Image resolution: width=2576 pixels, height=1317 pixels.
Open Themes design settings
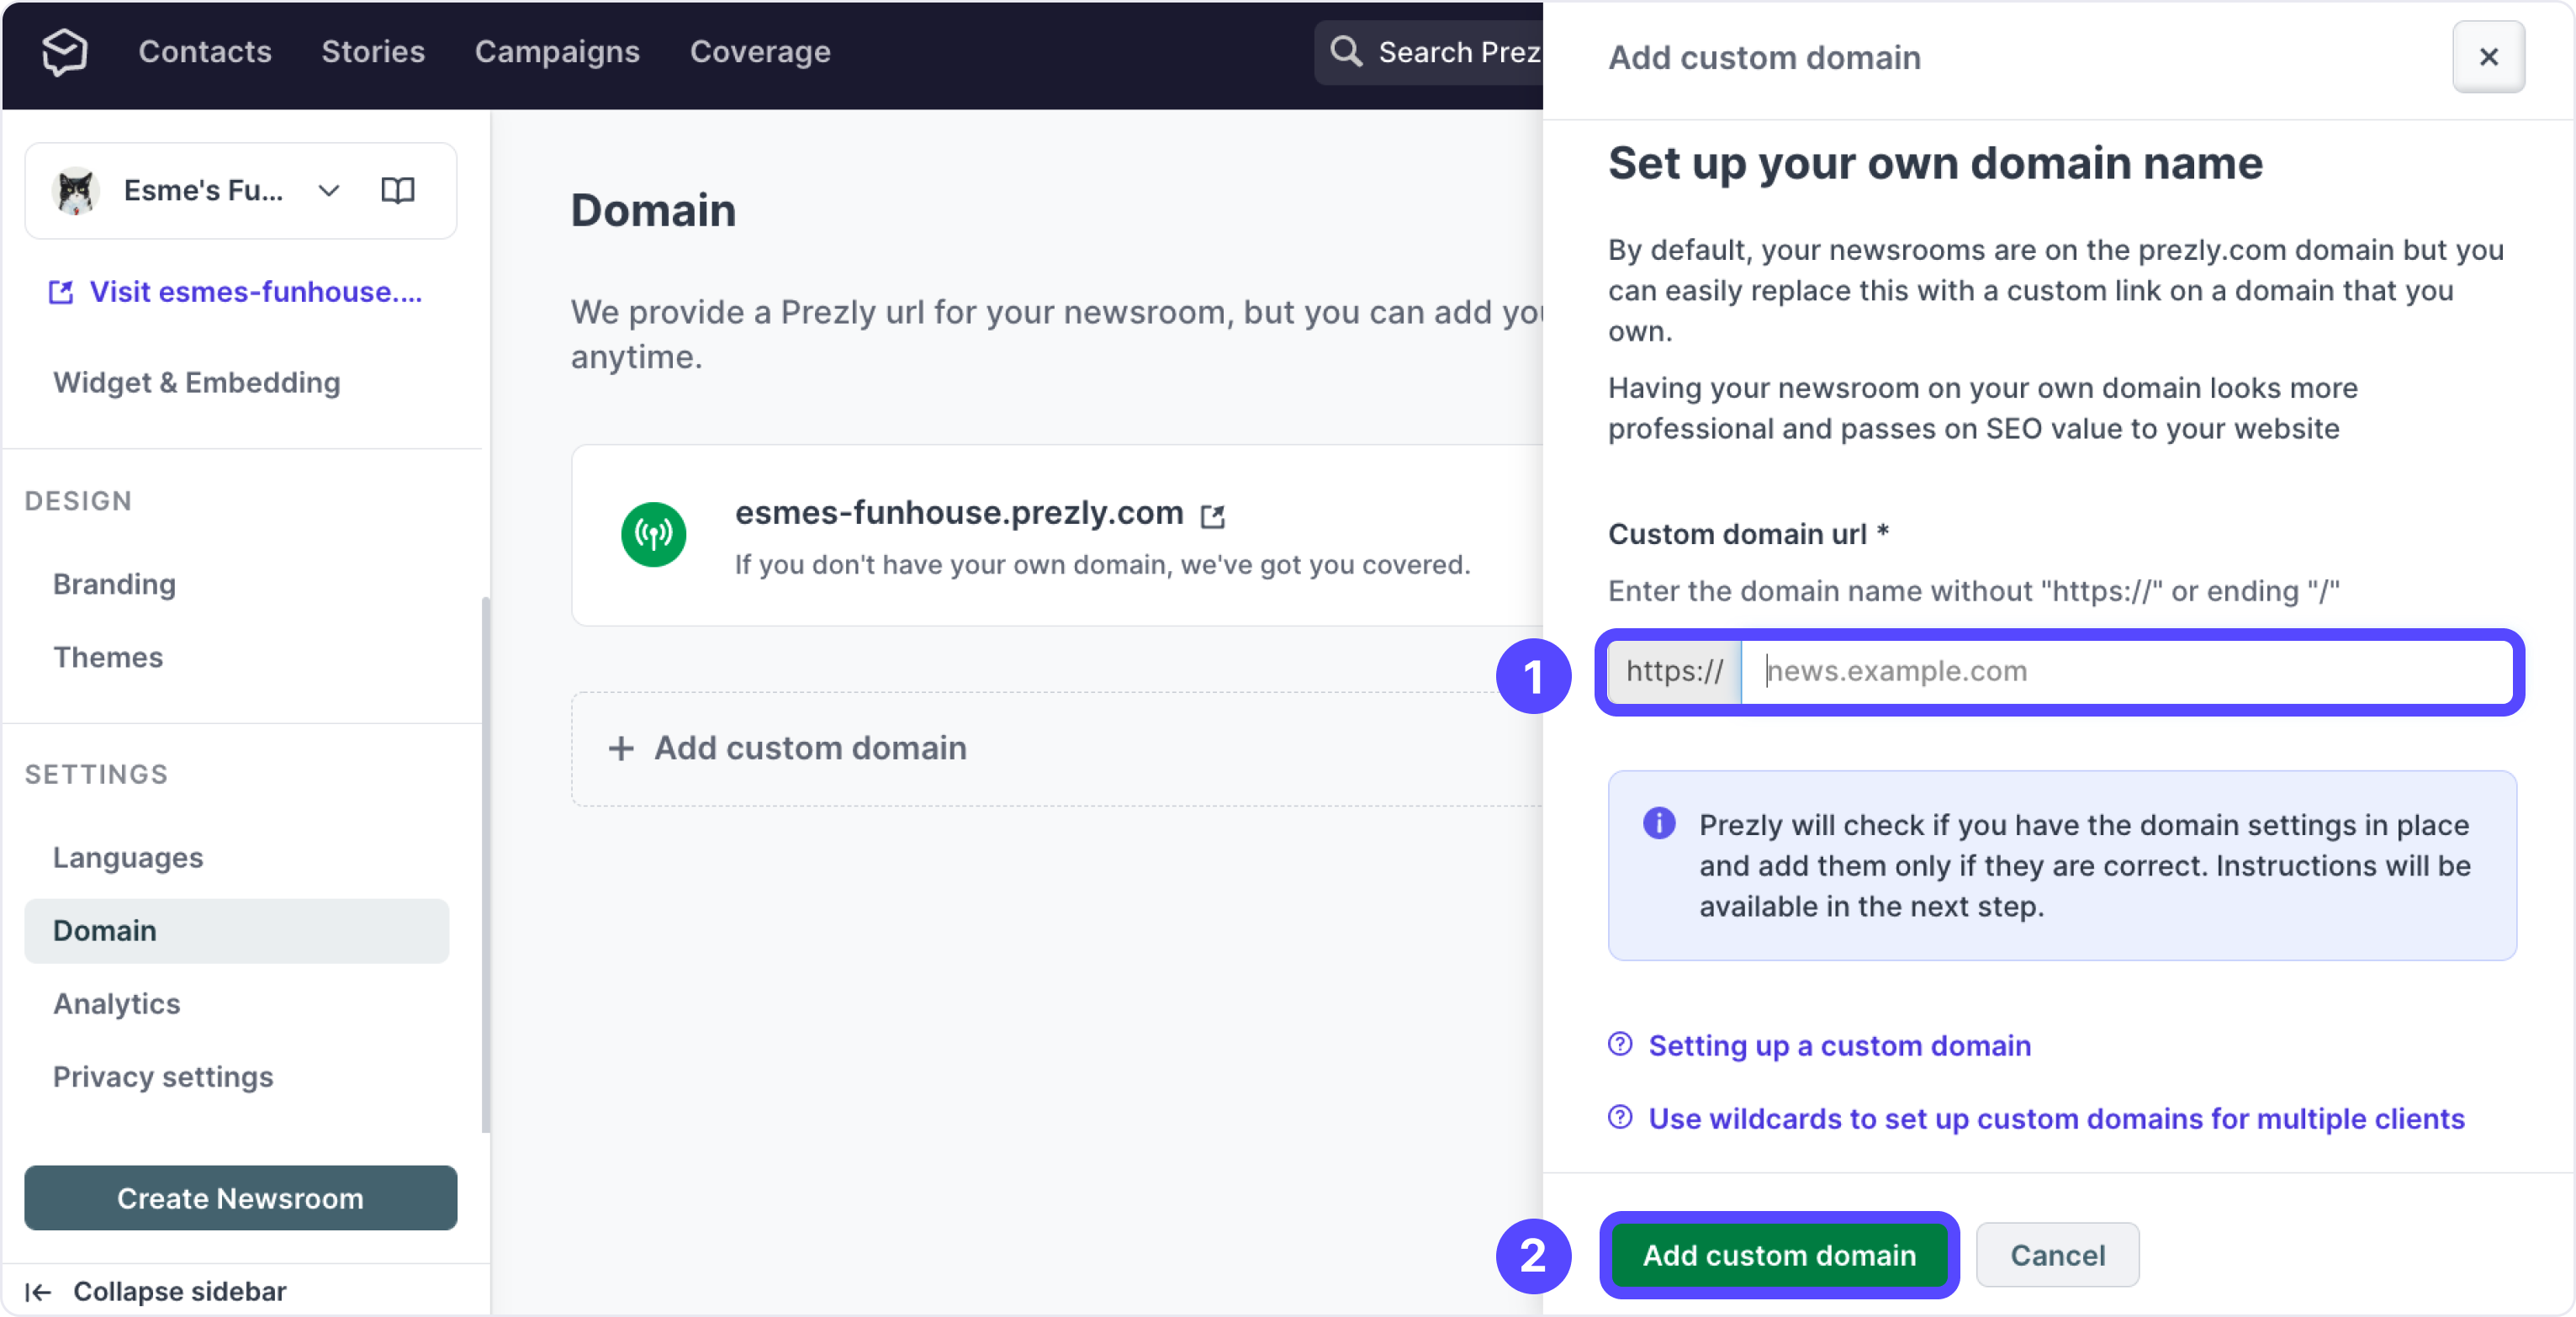pyautogui.click(x=108, y=657)
